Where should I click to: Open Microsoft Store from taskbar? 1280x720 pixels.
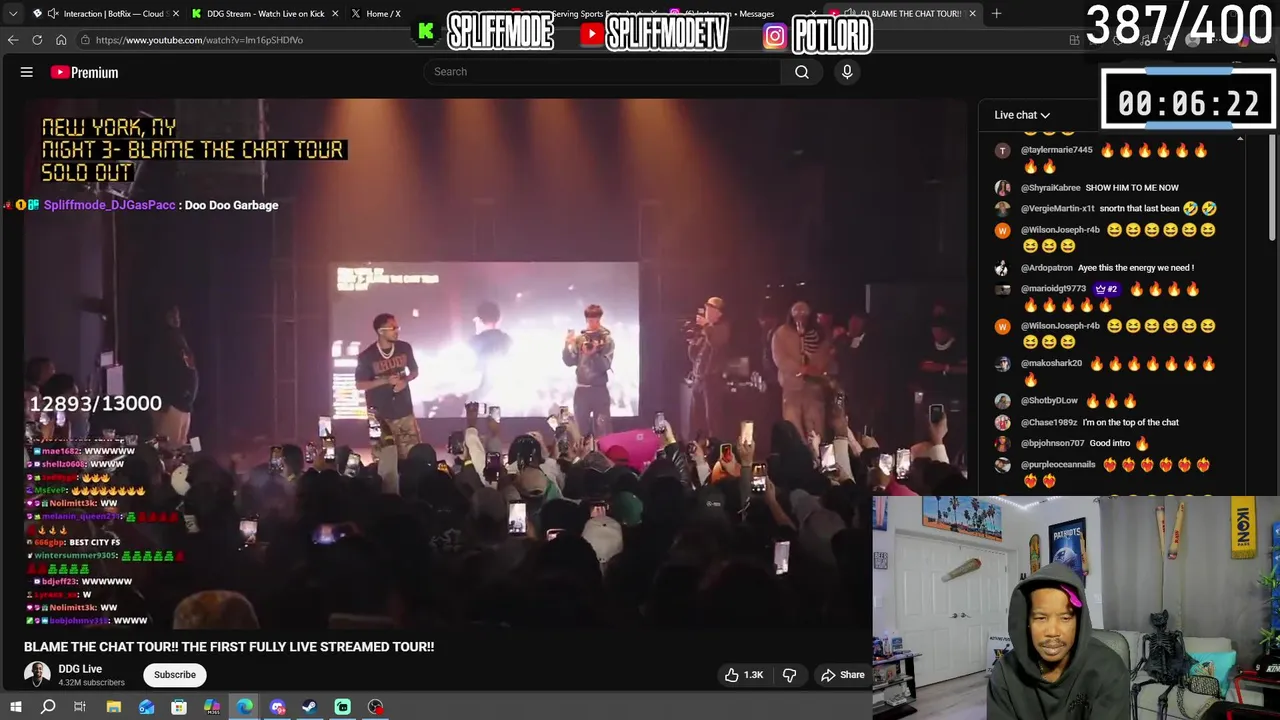[x=179, y=707]
